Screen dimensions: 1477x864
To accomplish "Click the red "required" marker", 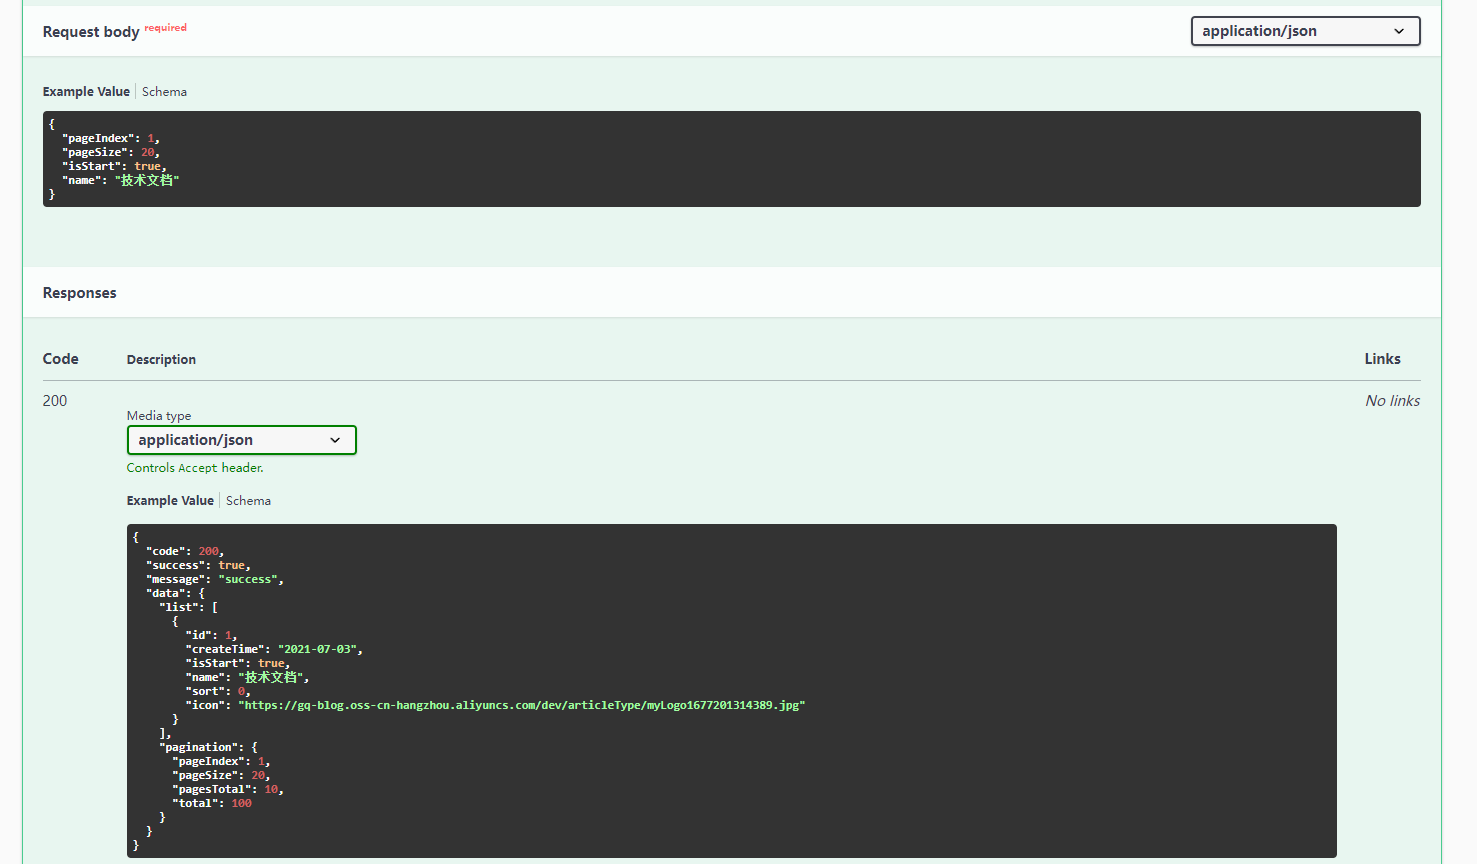I will pos(165,28).
